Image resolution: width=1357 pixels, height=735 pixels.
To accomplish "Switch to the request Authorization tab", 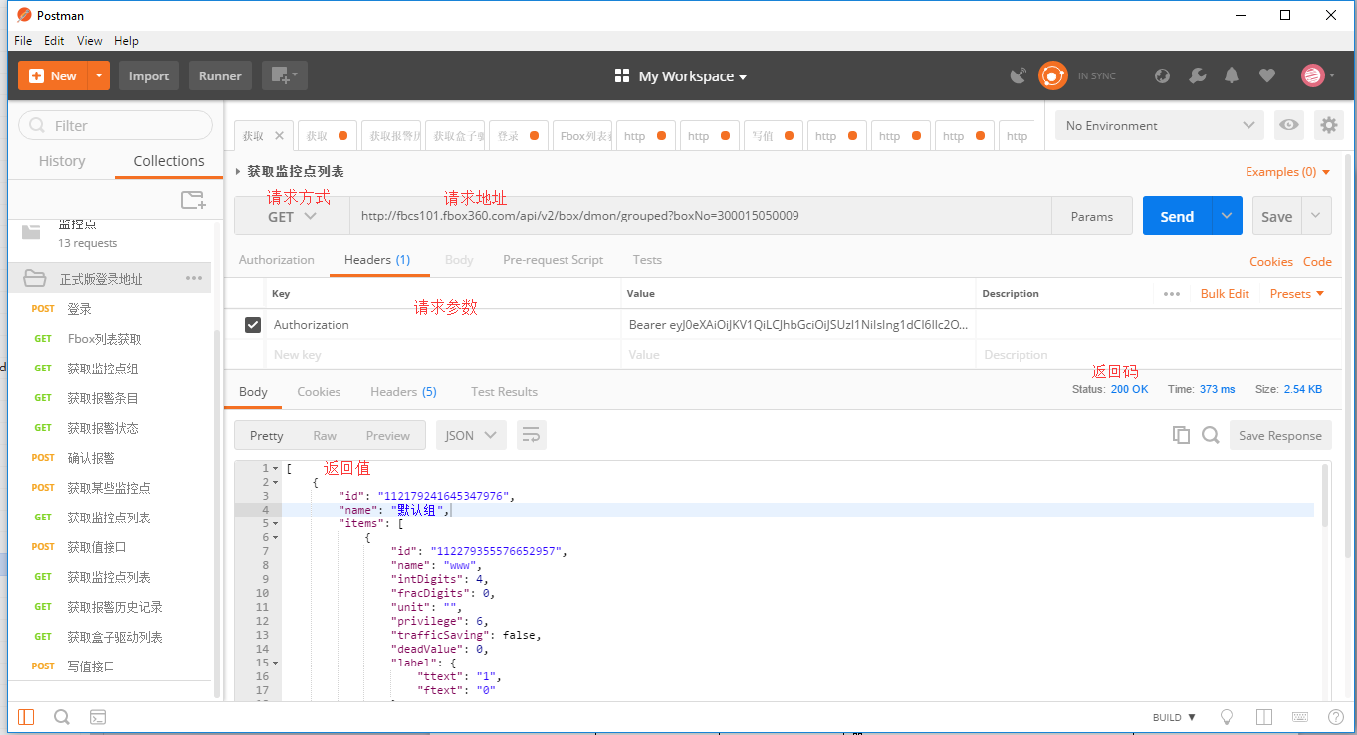I will click(277, 260).
